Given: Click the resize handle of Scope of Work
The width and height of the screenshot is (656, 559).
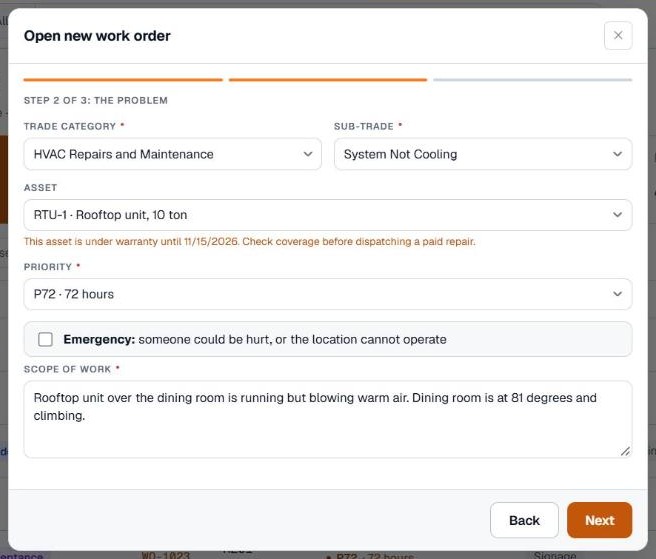Looking at the screenshot, I should [x=625, y=451].
